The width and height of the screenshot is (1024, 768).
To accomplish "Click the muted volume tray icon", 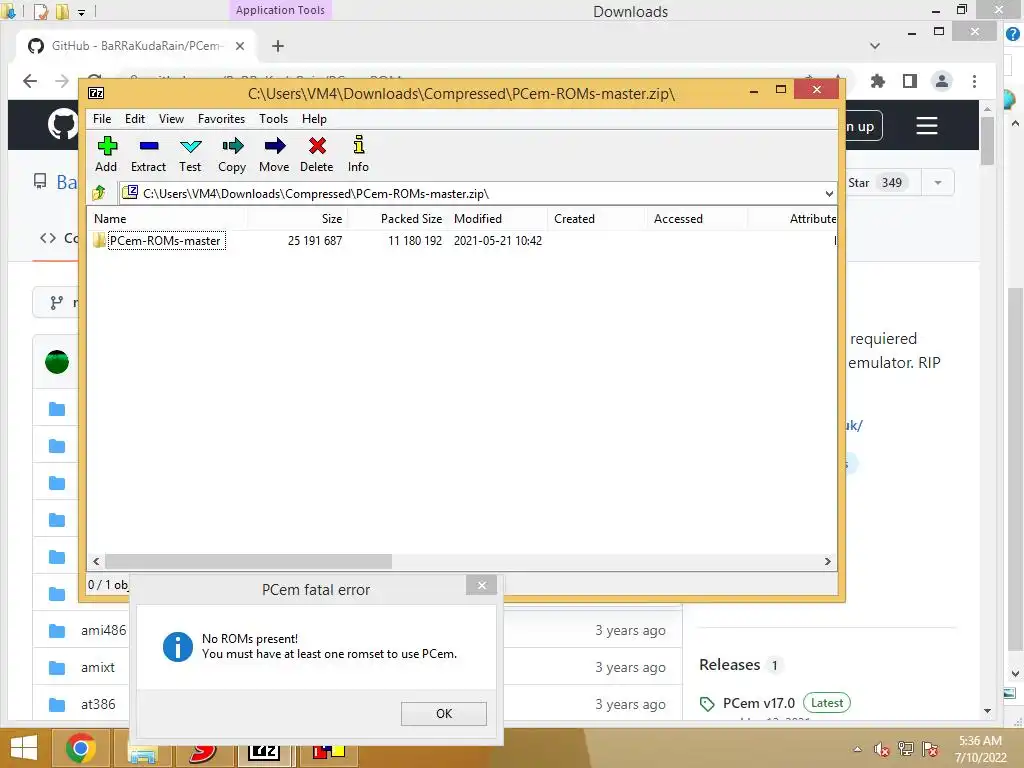I will (x=882, y=749).
